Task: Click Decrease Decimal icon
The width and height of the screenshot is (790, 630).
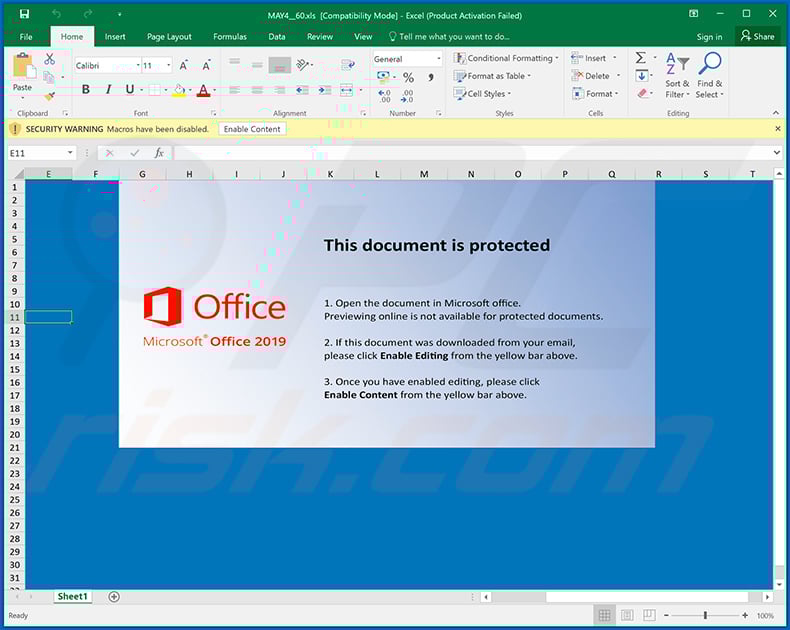Action: pyautogui.click(x=407, y=96)
